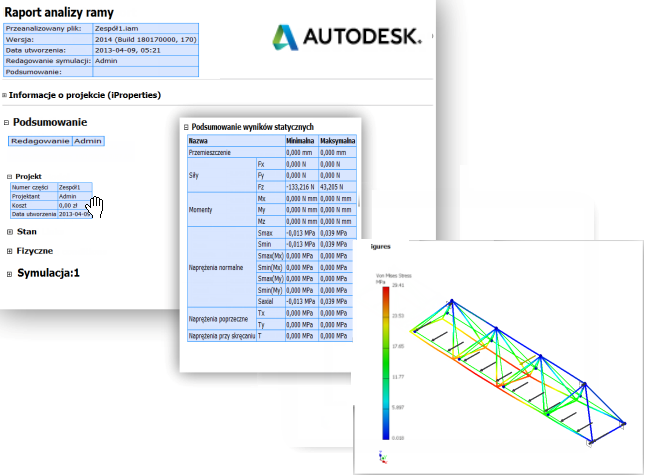Click the 'Podsumowanie:' label cell in header table

(x=48, y=72)
